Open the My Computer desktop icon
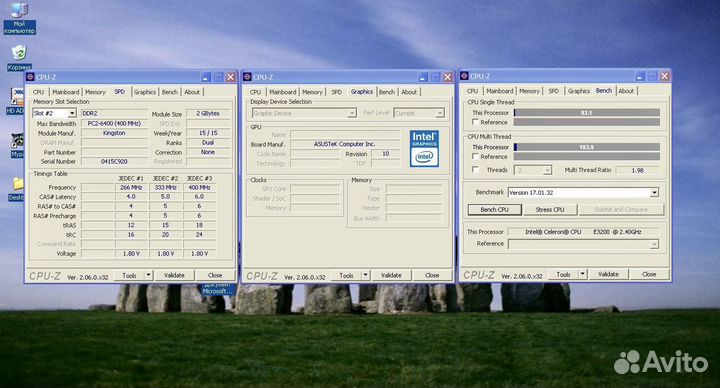The height and width of the screenshot is (388, 720). tap(19, 18)
